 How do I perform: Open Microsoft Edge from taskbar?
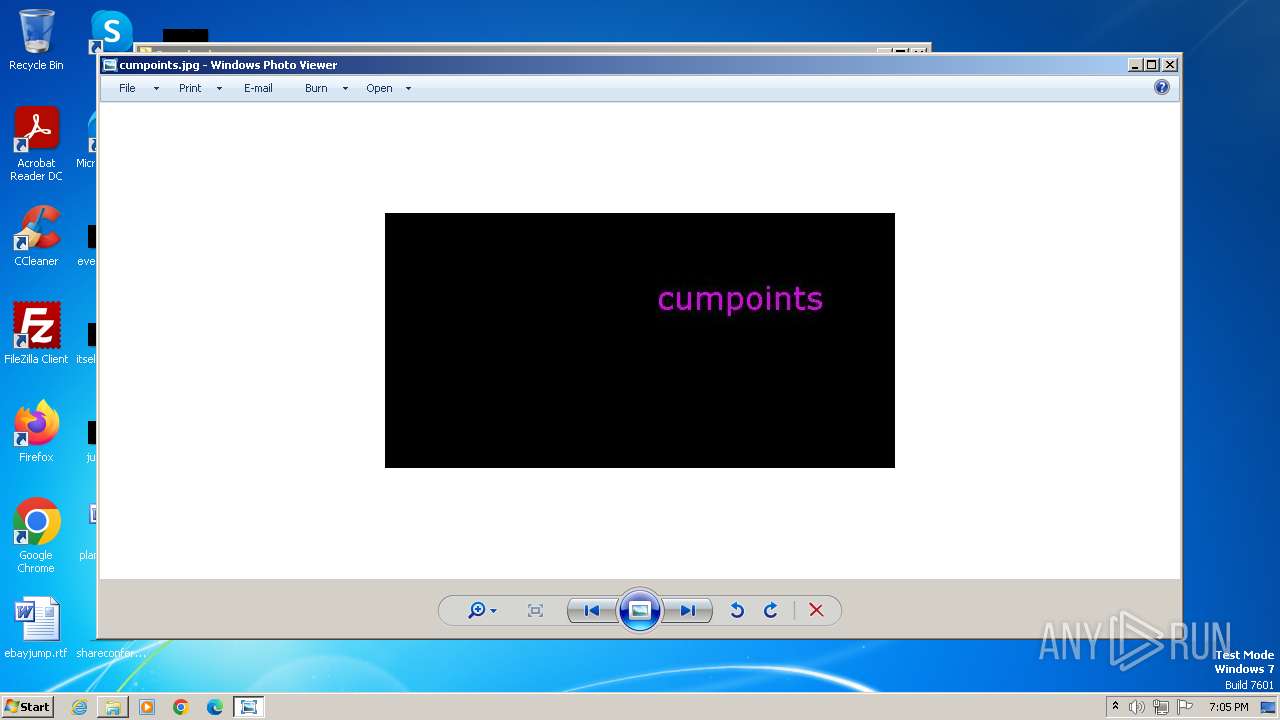[215, 707]
